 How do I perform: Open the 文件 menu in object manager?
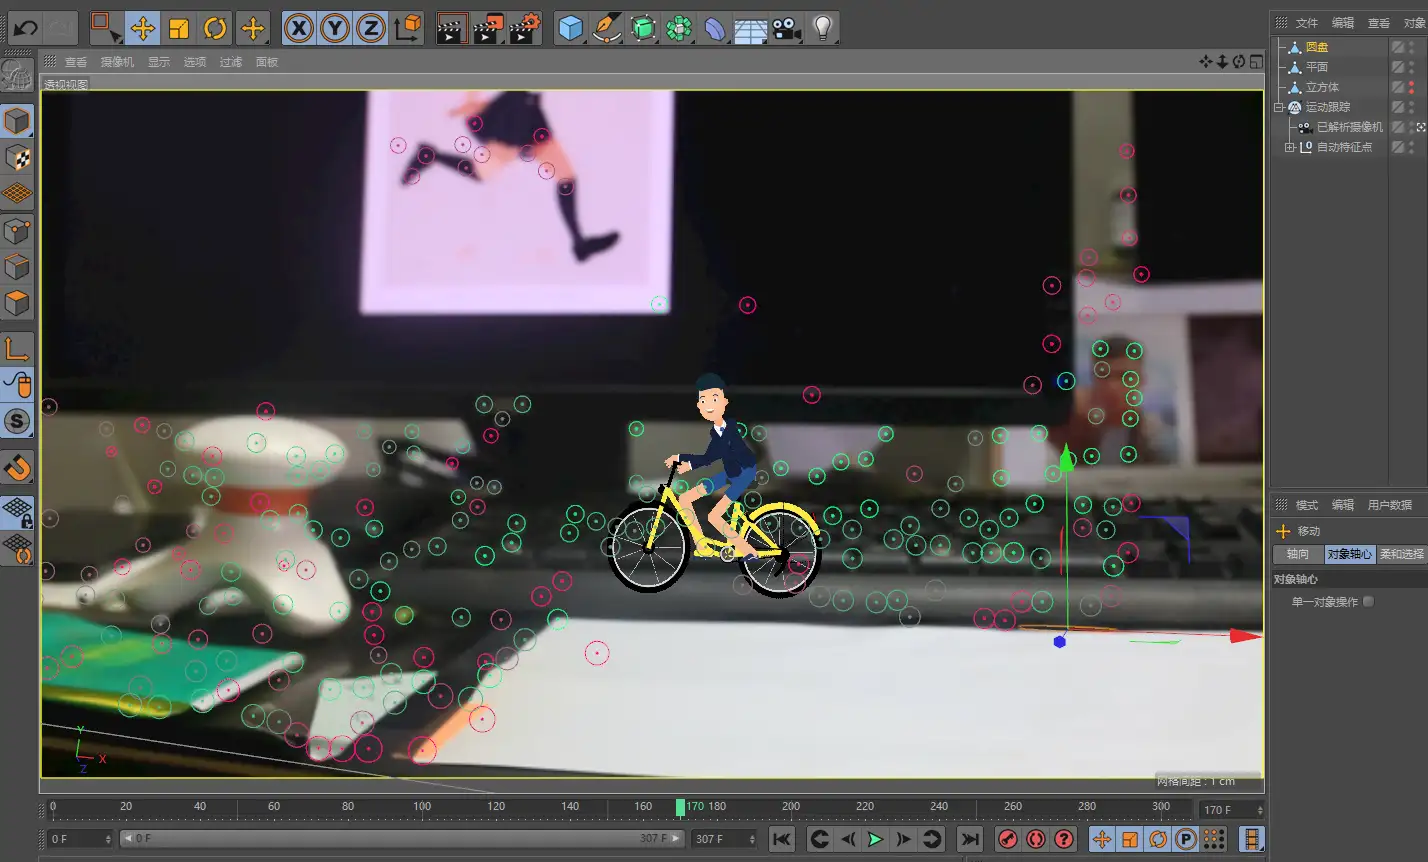click(x=1307, y=23)
